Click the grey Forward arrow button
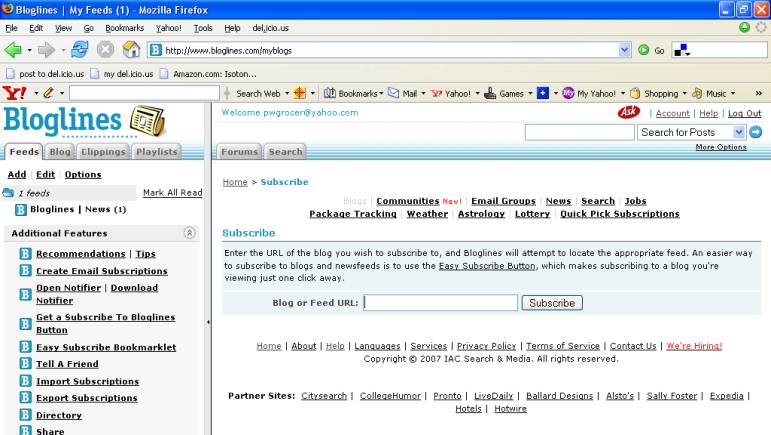 click(x=46, y=50)
